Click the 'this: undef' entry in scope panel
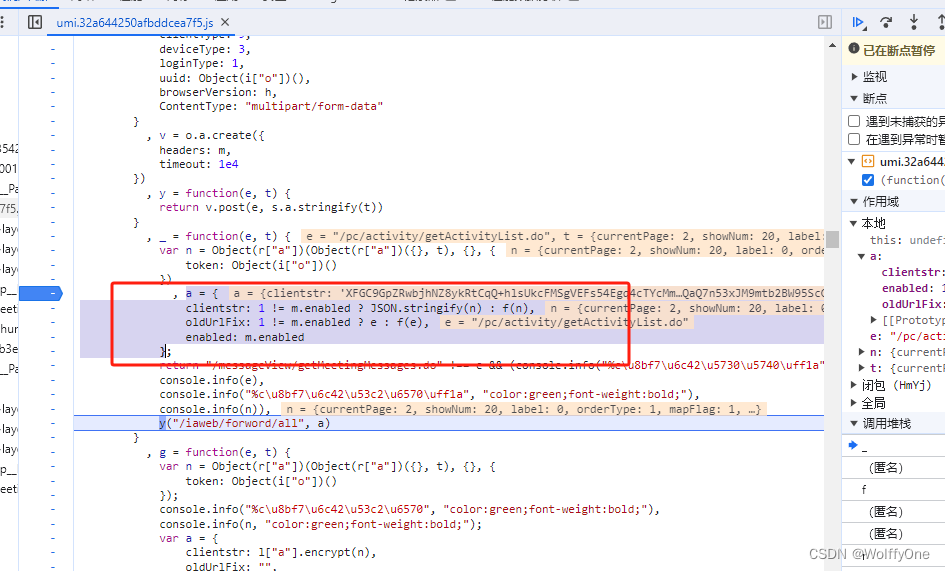 point(907,240)
